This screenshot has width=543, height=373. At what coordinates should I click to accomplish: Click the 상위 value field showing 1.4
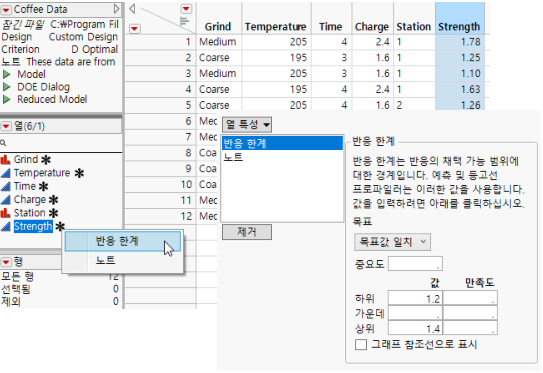click(x=415, y=328)
